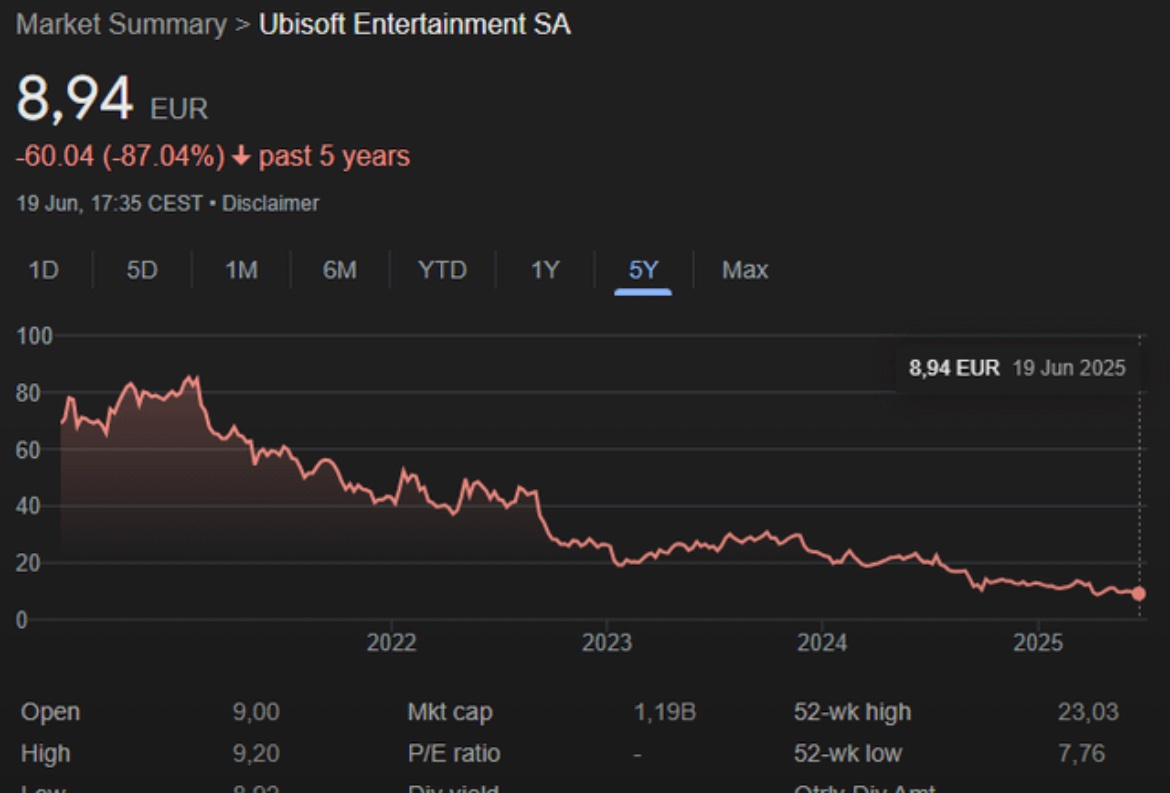Click the market cap value 1,19B
This screenshot has width=1170, height=793.
pos(665,712)
